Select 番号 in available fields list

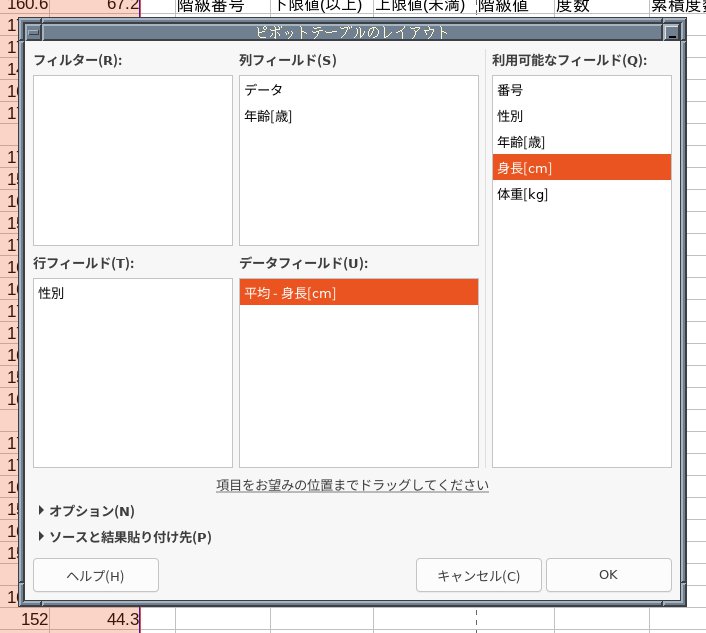(510, 90)
